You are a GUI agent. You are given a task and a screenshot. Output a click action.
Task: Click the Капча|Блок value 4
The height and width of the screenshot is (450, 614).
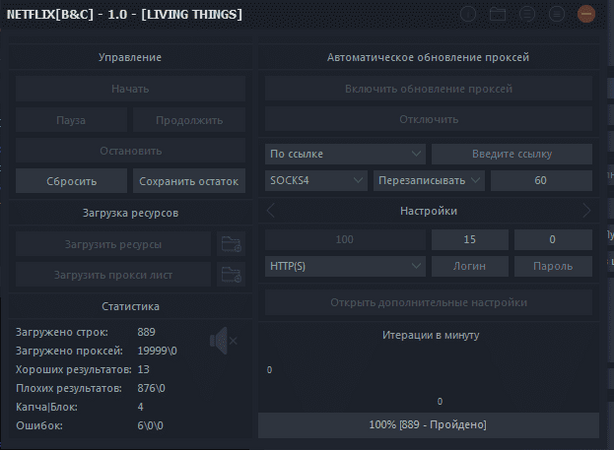pyautogui.click(x=140, y=407)
